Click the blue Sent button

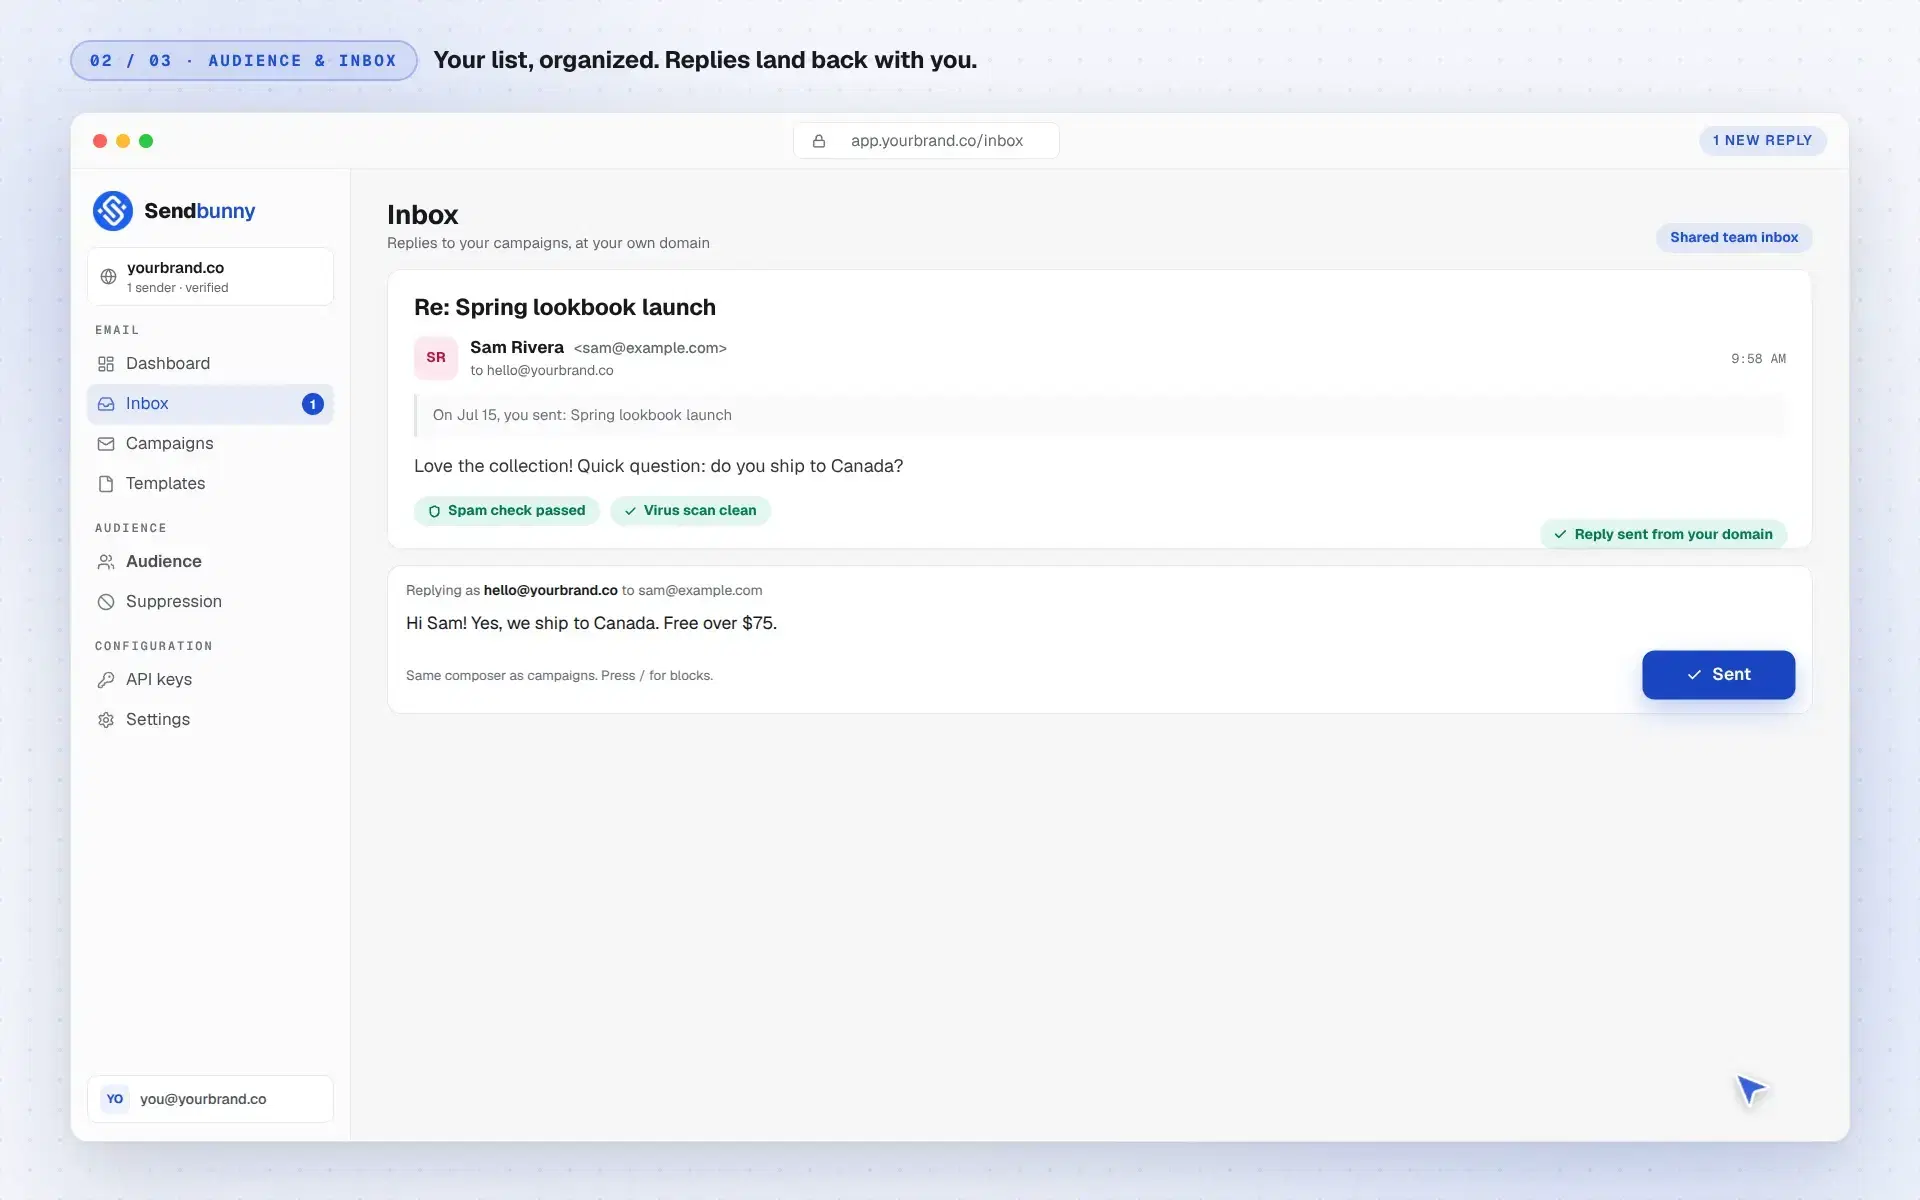pos(1718,675)
